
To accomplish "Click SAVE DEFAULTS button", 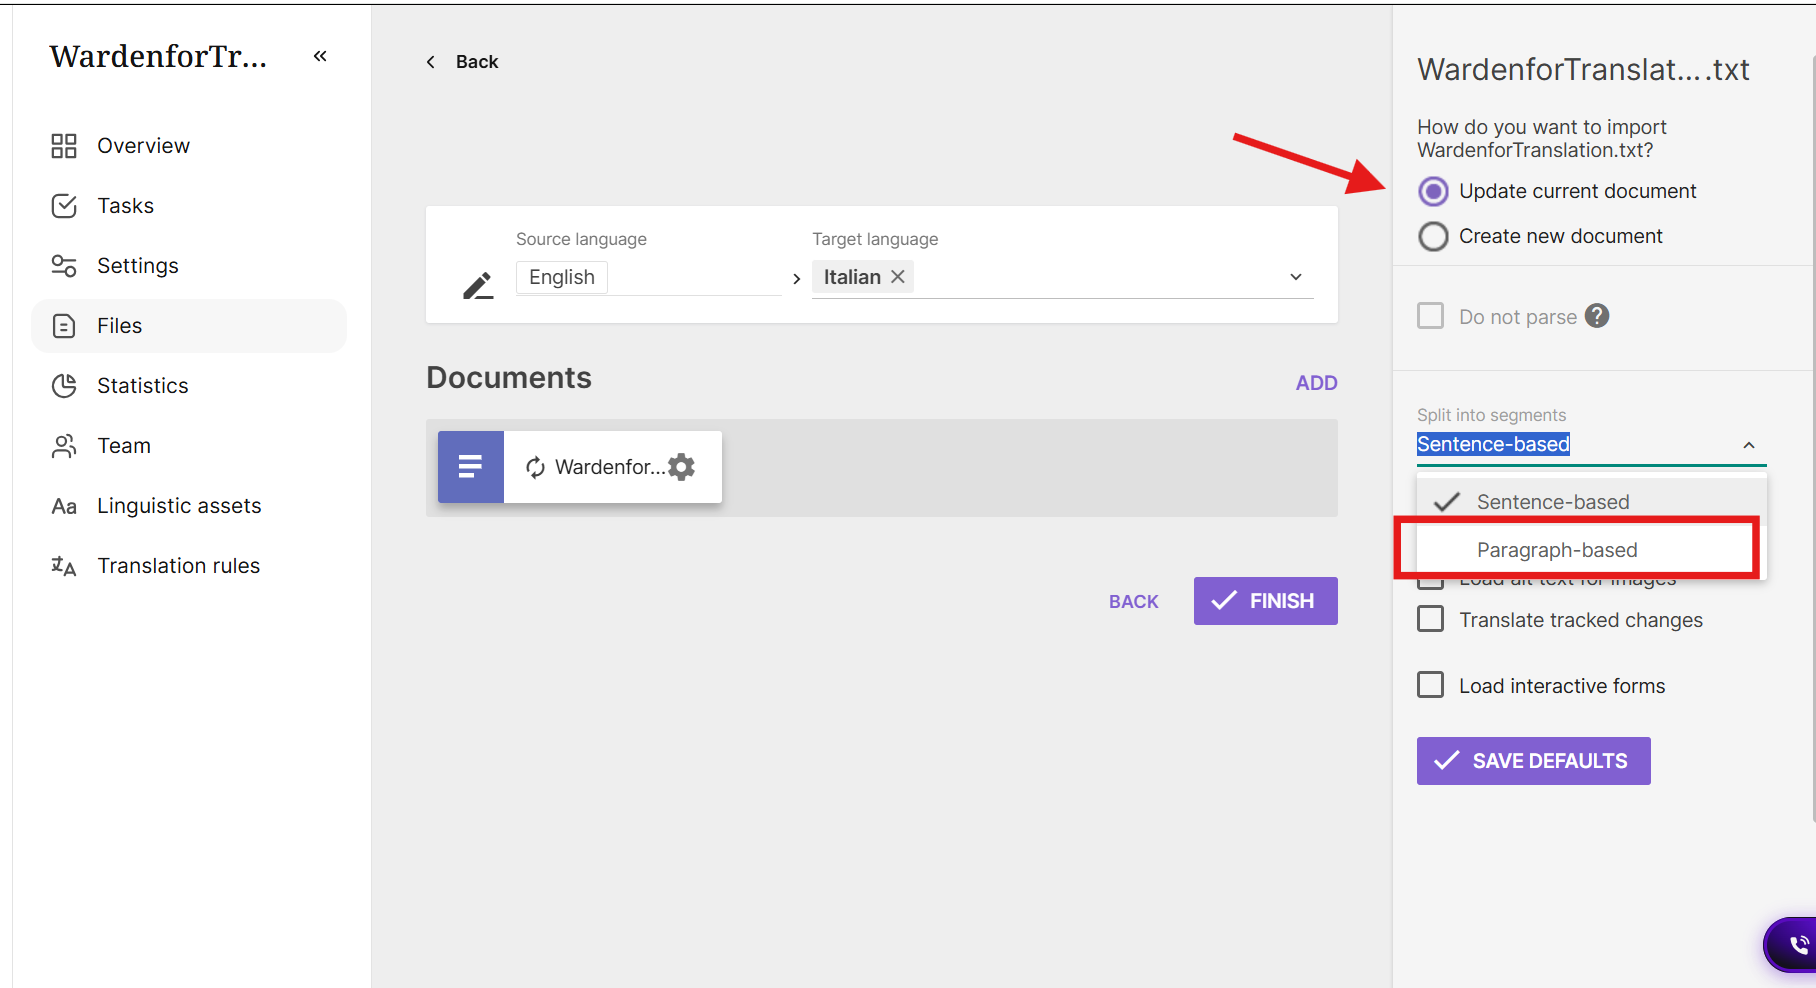I will pyautogui.click(x=1534, y=761).
